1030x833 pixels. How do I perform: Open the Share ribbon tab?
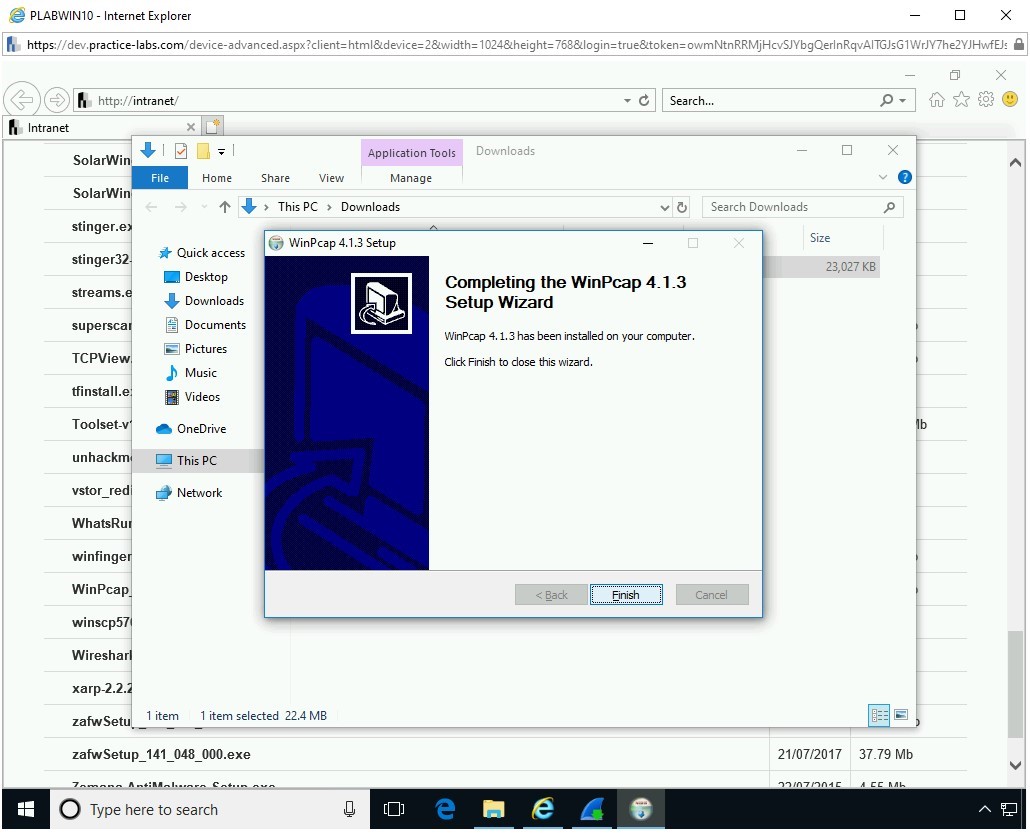pyautogui.click(x=275, y=178)
